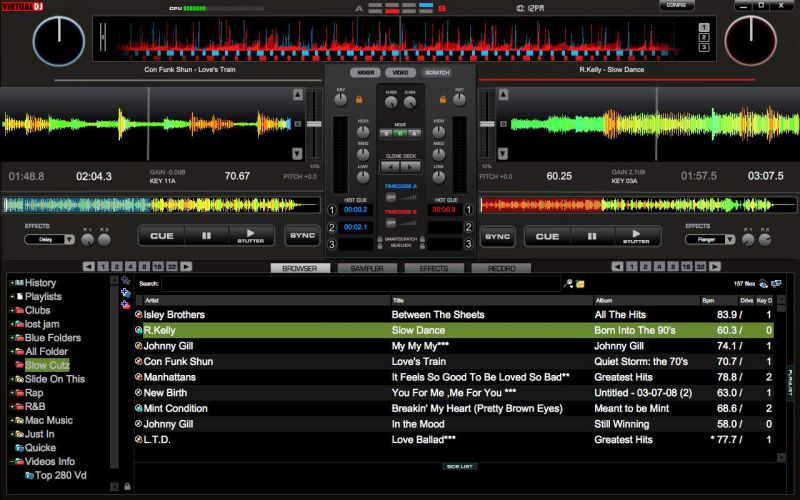Image resolution: width=800 pixels, height=500 pixels.
Task: Zoom in left deck waveform up arrow
Action: tap(297, 94)
